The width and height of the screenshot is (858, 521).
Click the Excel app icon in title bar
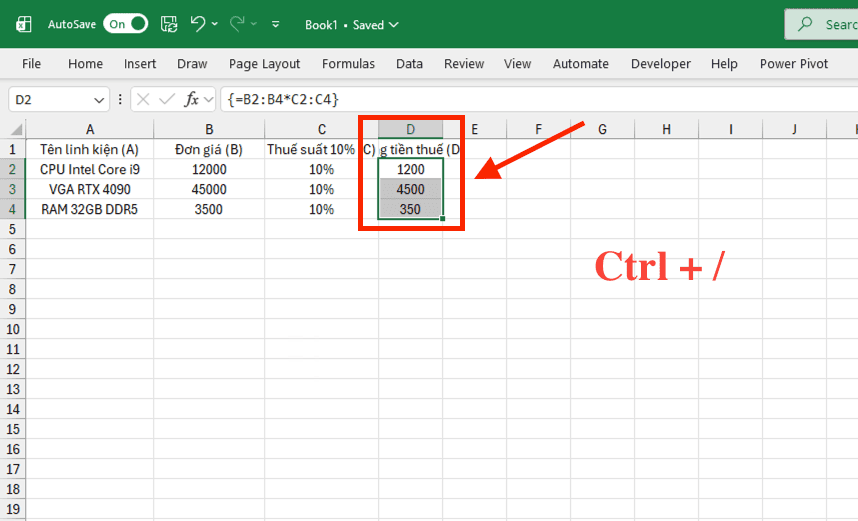24,24
